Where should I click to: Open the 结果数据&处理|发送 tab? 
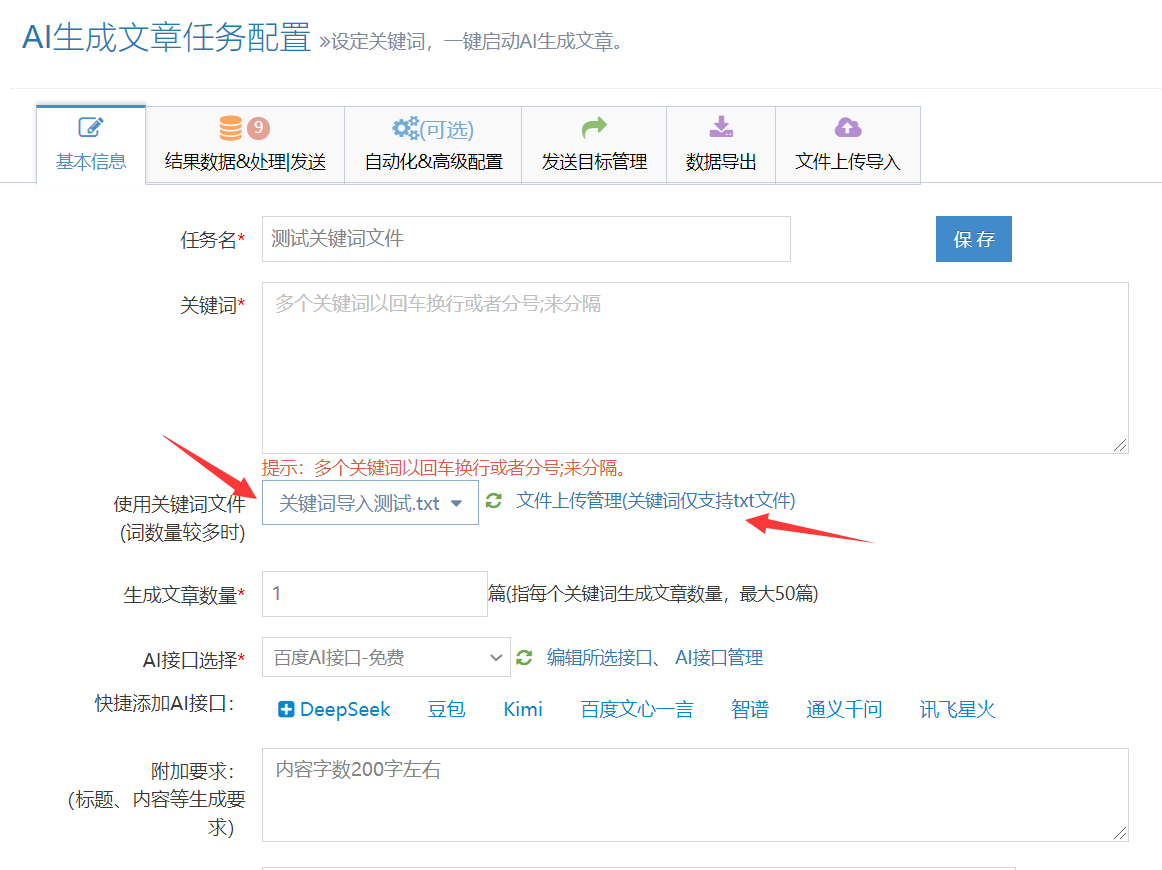click(x=245, y=161)
